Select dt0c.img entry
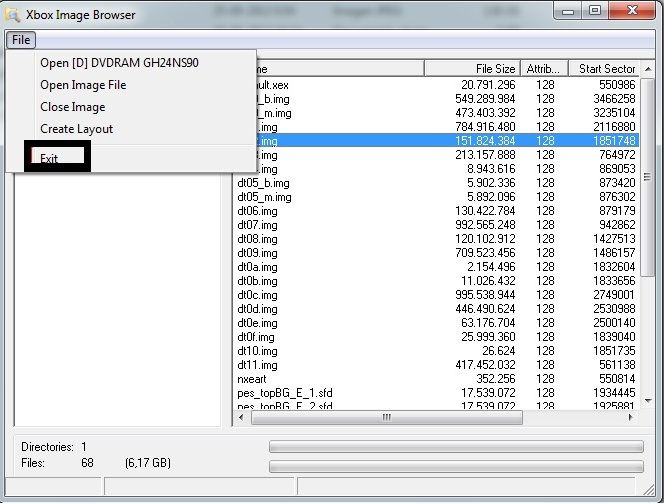Screen dimensions: 664x504 click(436, 295)
